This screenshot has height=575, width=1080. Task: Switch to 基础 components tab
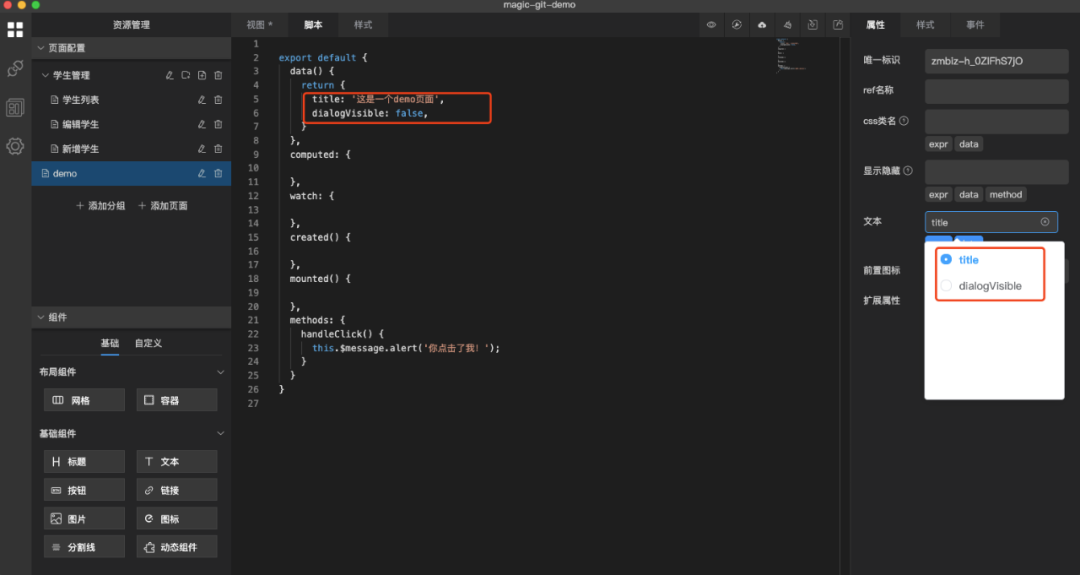pos(110,343)
